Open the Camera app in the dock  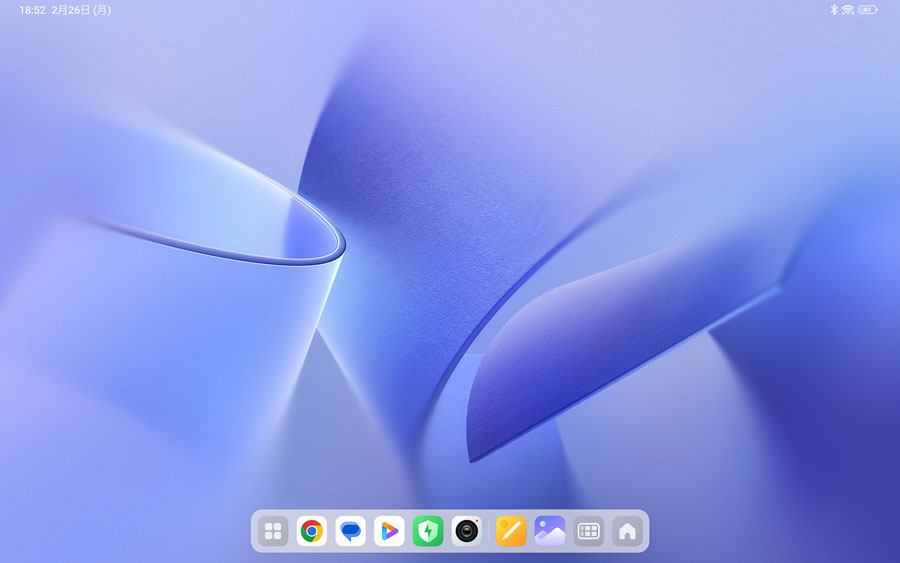coord(467,531)
